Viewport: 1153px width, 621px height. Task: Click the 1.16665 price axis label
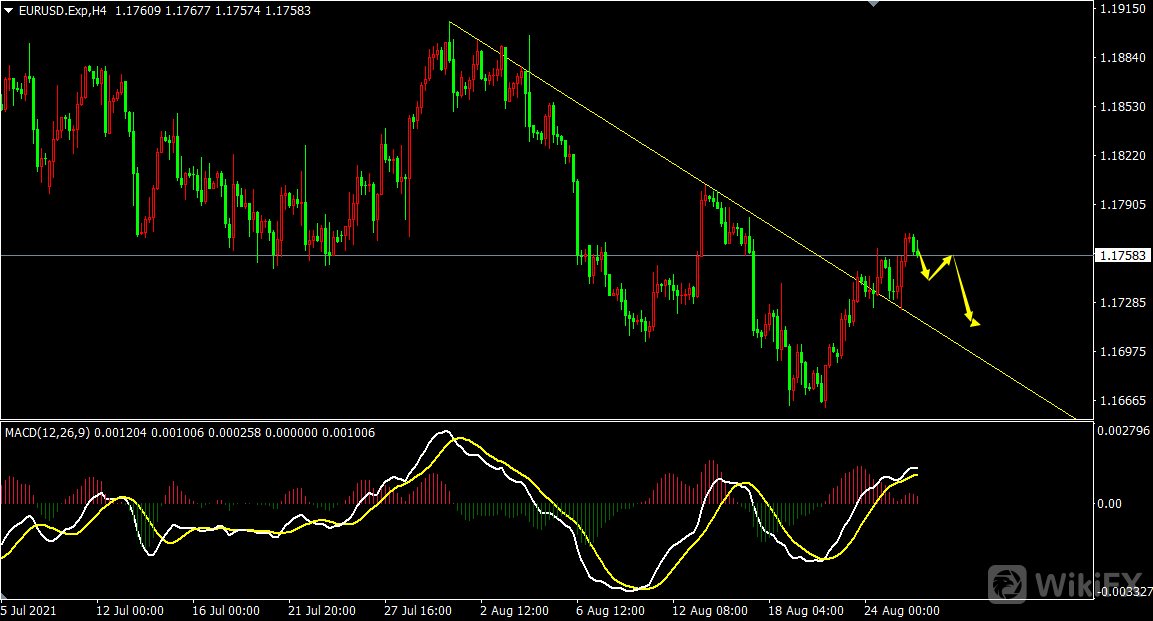1120,401
